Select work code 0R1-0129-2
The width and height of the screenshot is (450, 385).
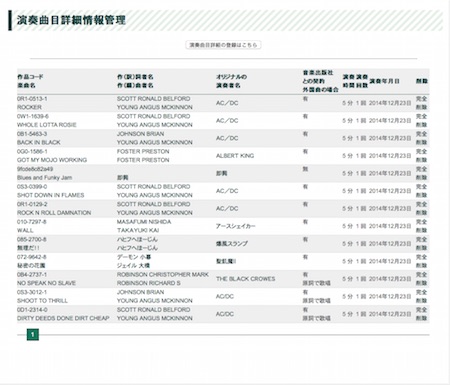pyautogui.click(x=32, y=204)
